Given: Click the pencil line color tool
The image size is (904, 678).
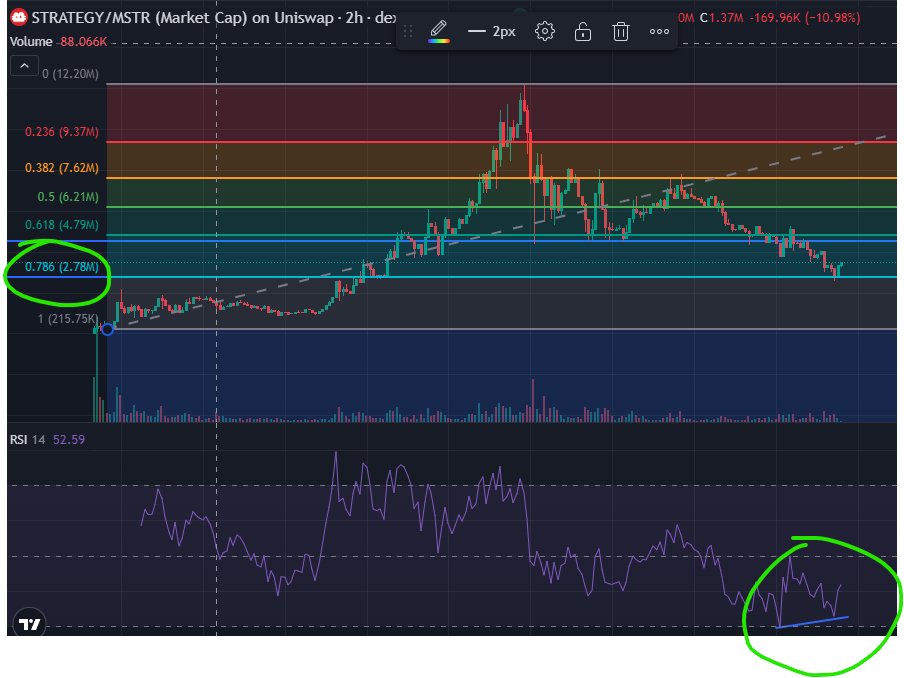Looking at the screenshot, I should click(x=439, y=31).
